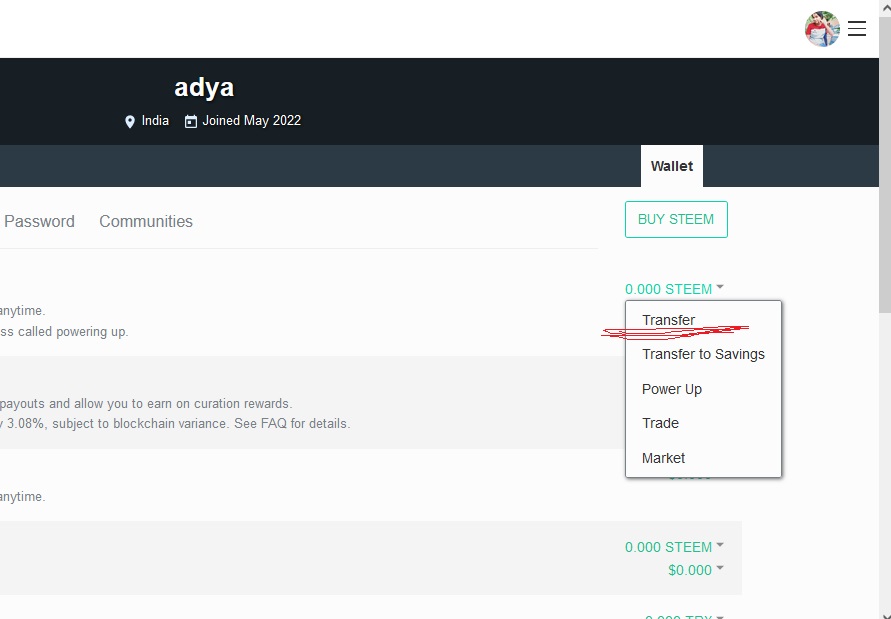
Task: Click the adya username heading
Action: pyautogui.click(x=204, y=87)
